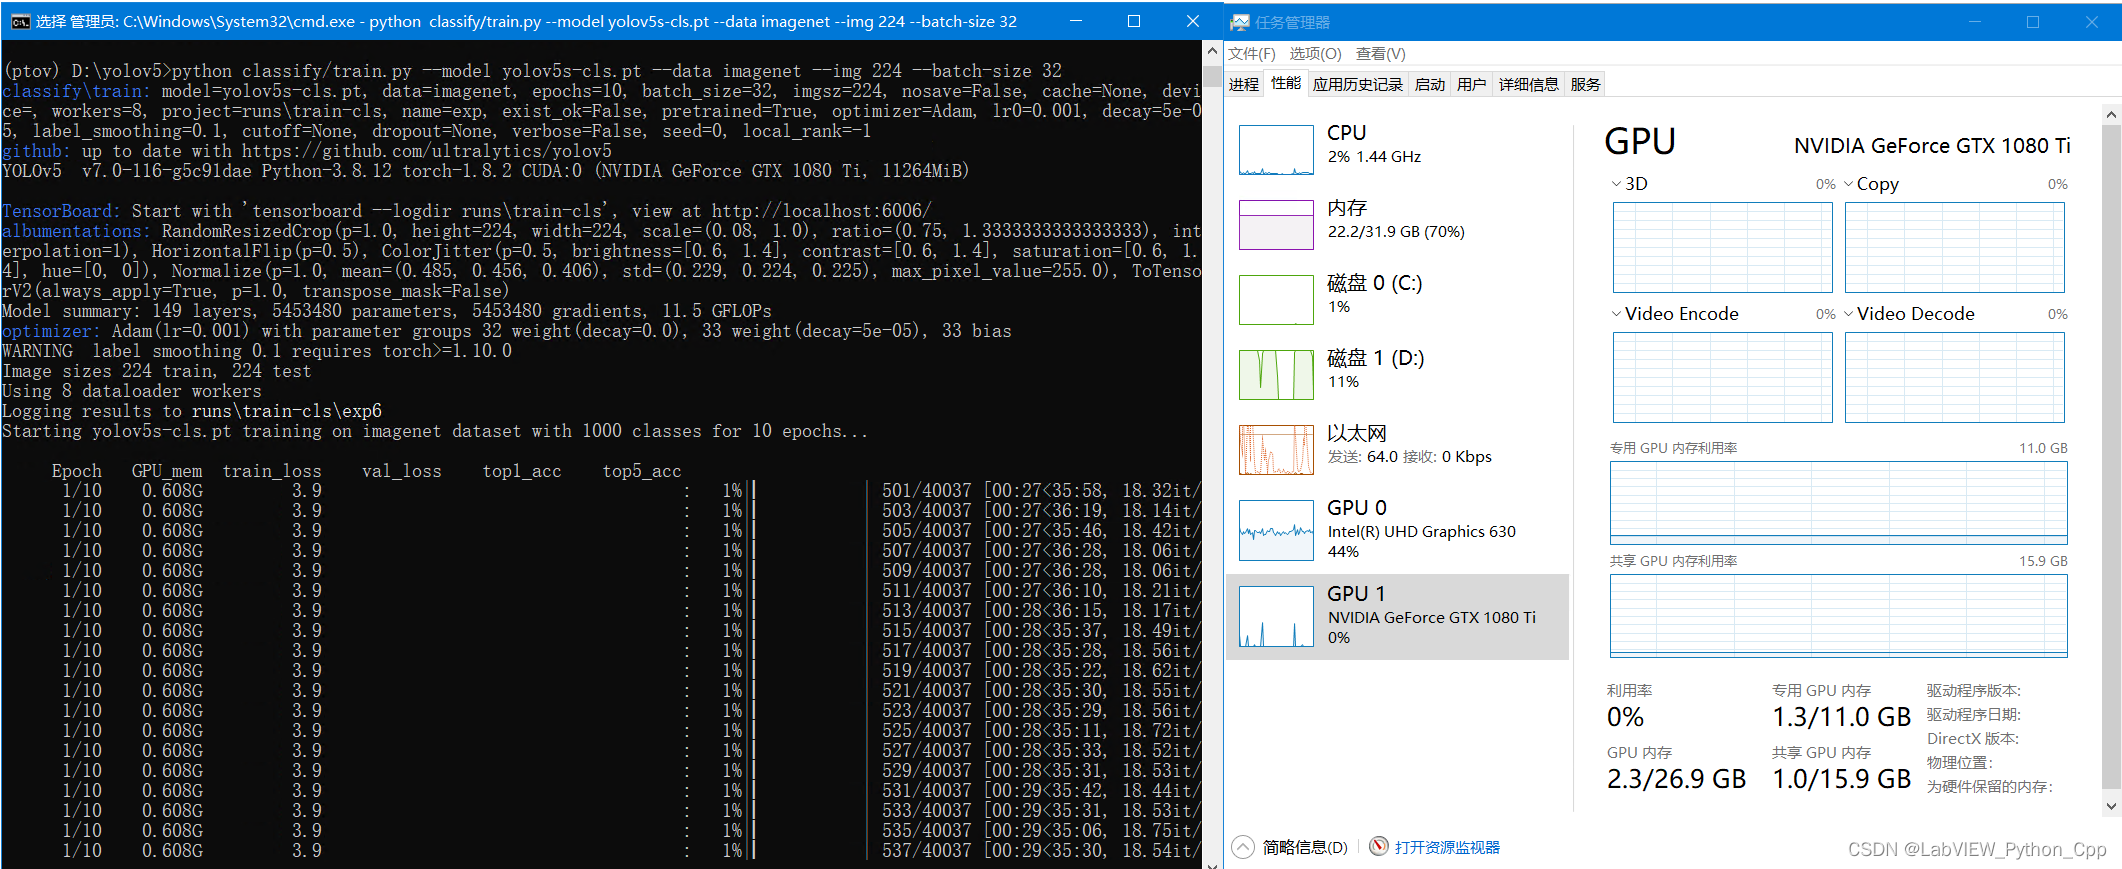Click the 简略信息 collapse arrow icon

[1242, 847]
